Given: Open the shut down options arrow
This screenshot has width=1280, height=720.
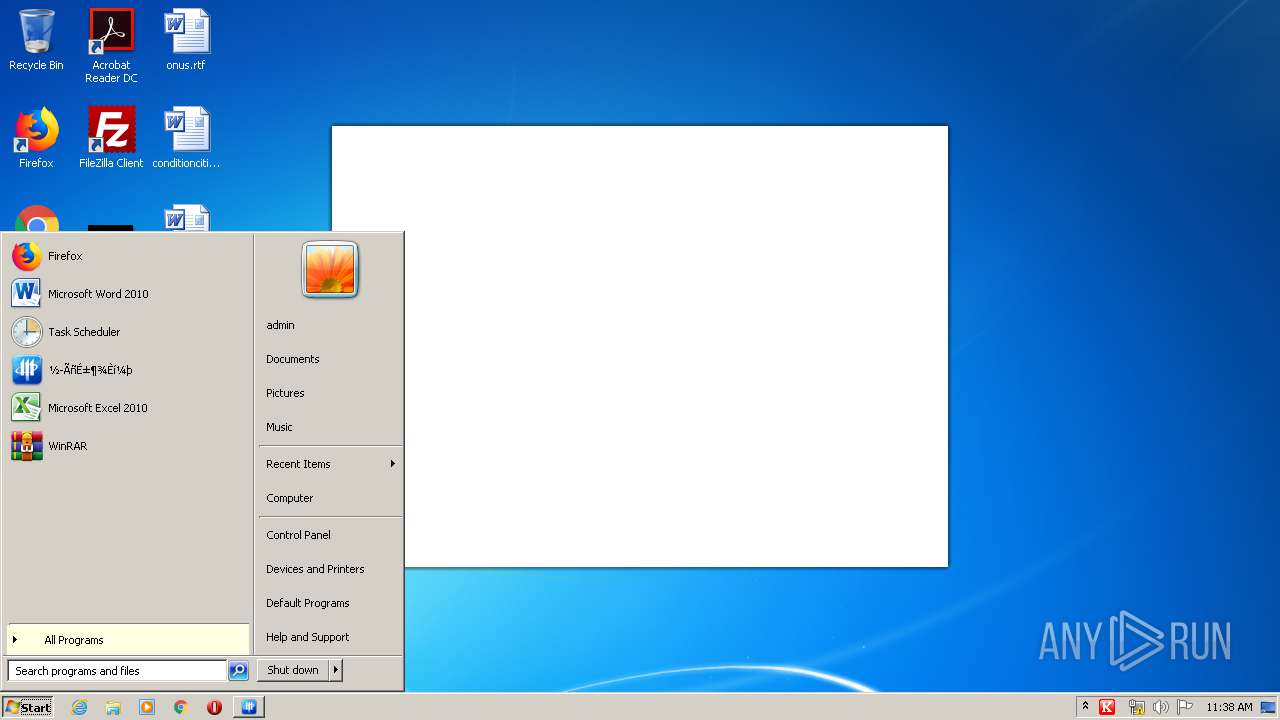Looking at the screenshot, I should (336, 670).
